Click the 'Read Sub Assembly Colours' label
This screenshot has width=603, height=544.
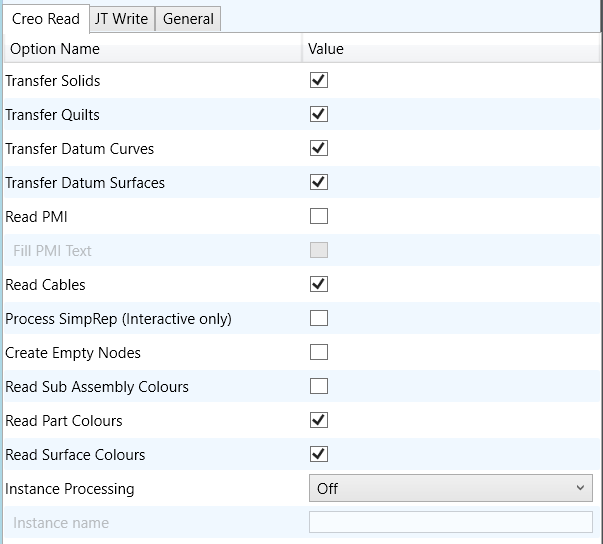tap(97, 387)
